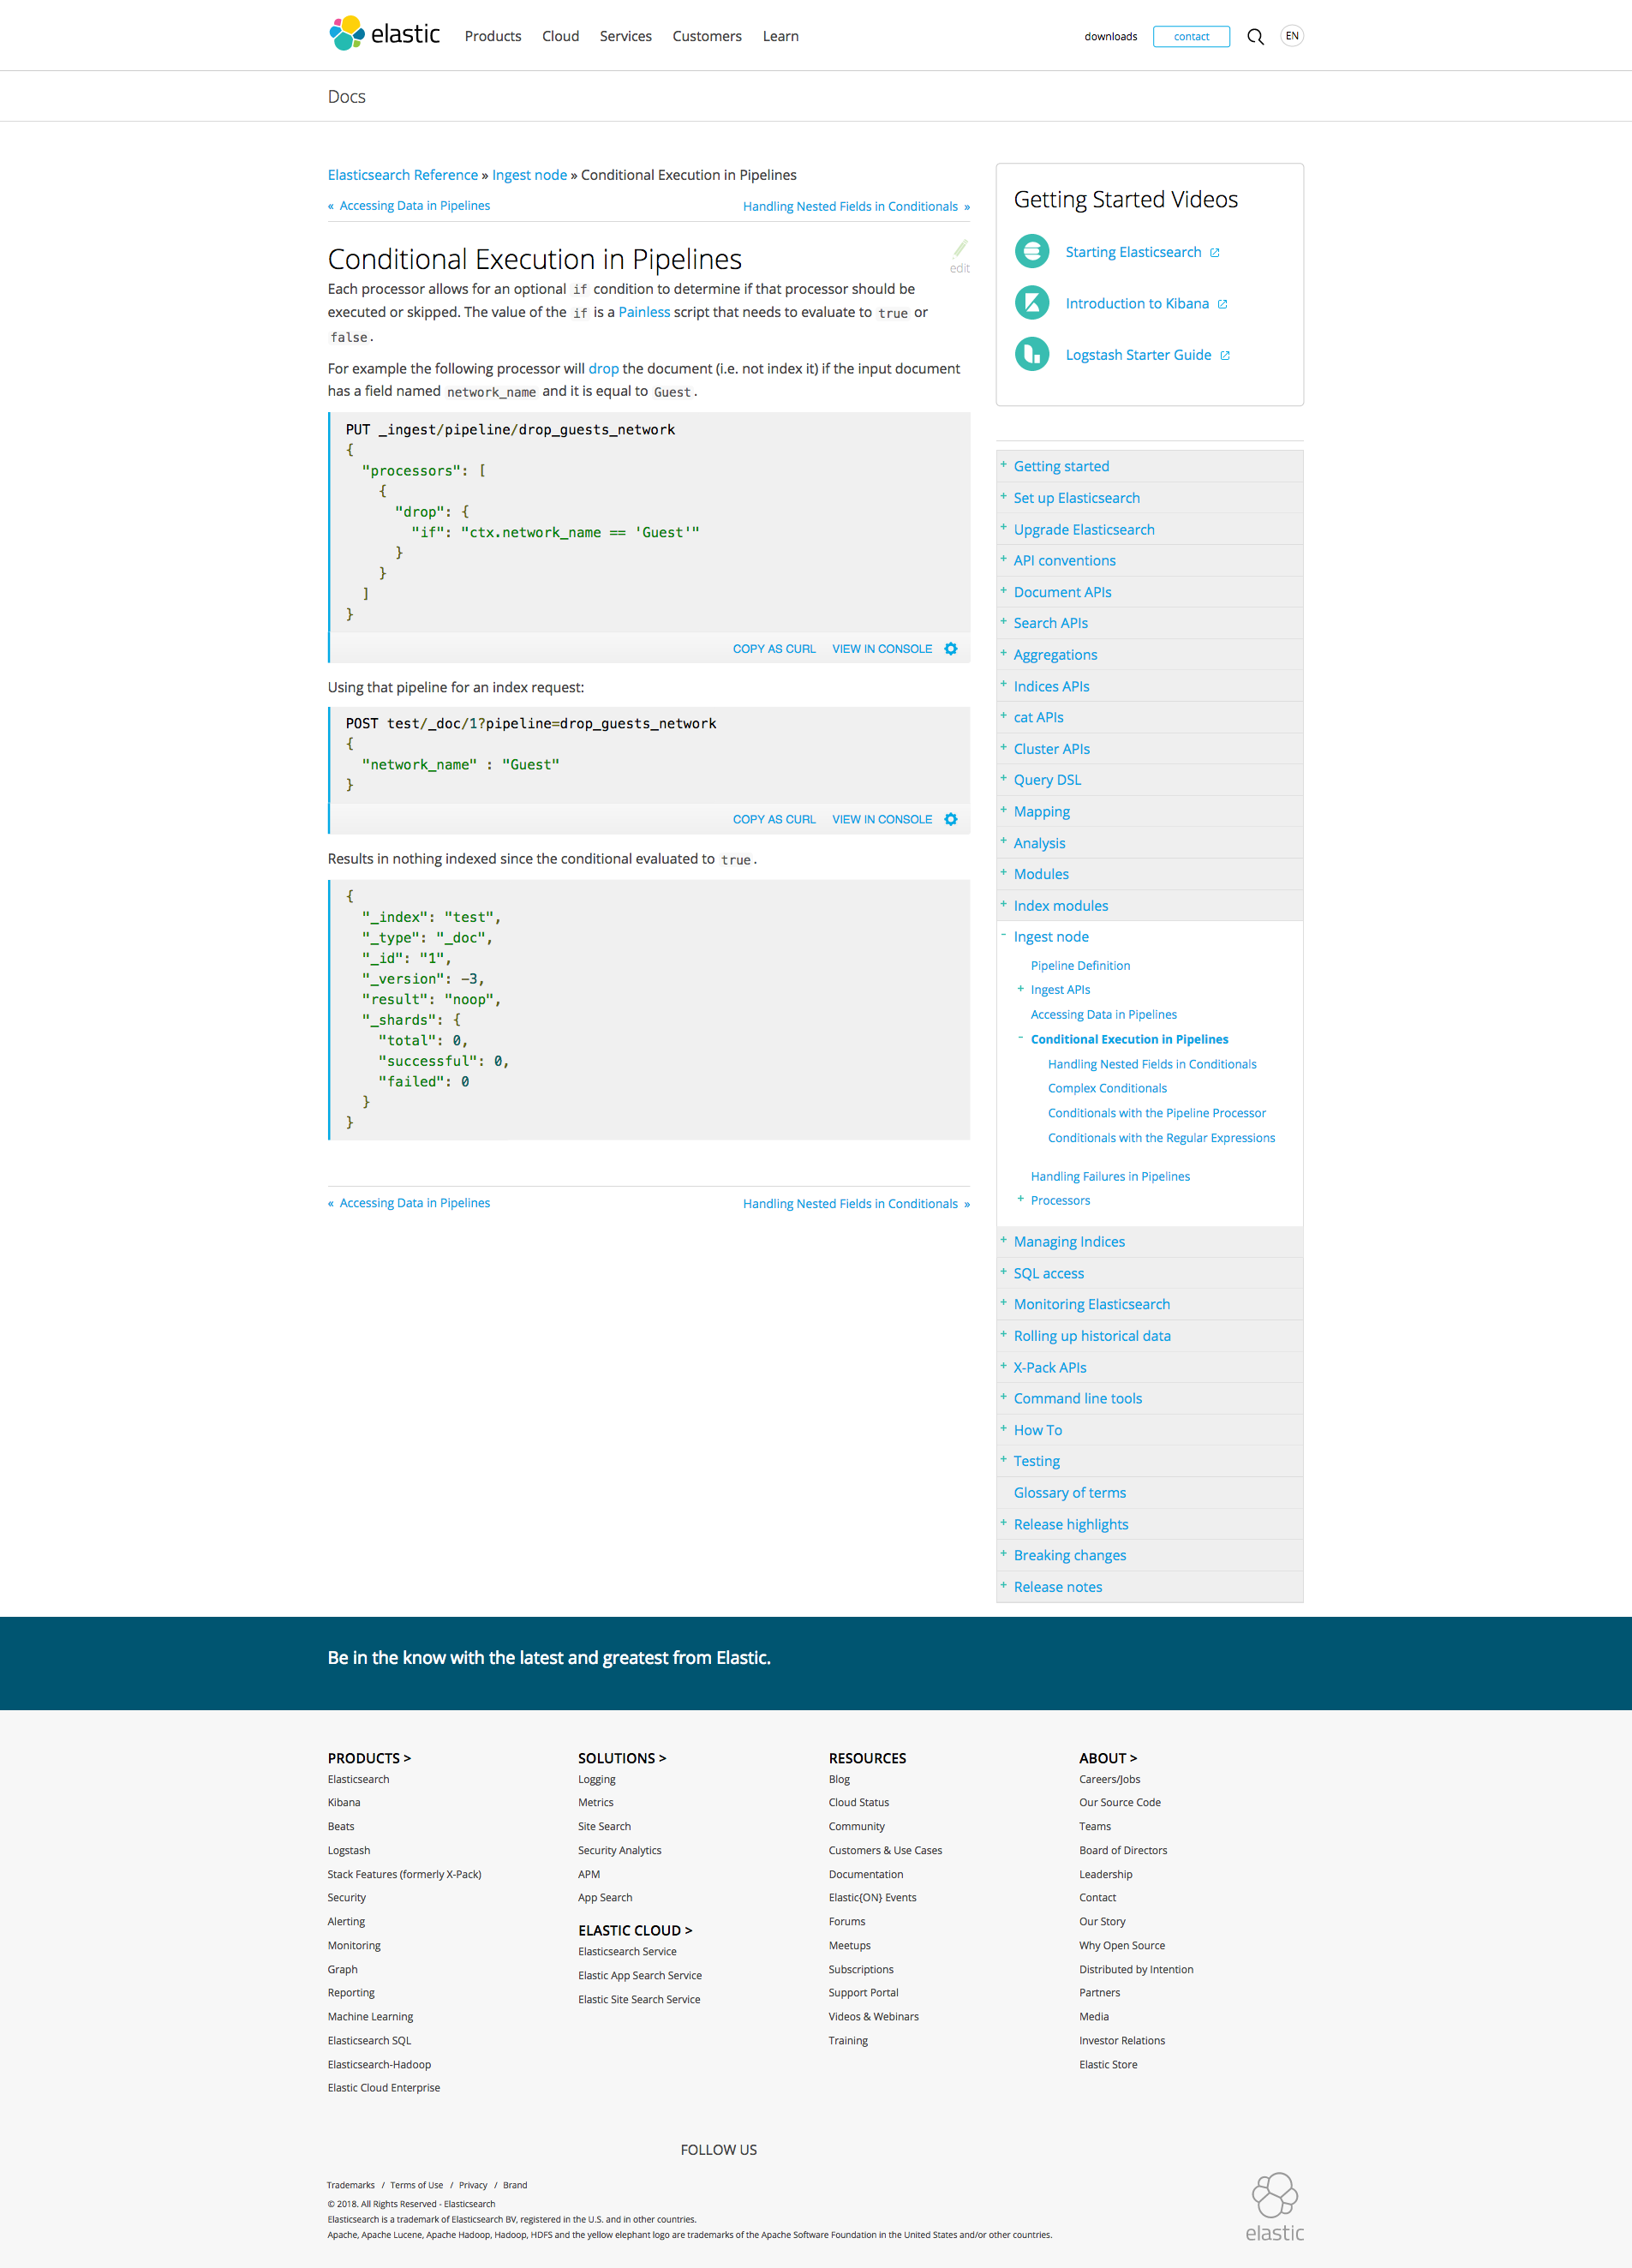Open external link icon beside Starting Elasticsearch

(1215, 253)
